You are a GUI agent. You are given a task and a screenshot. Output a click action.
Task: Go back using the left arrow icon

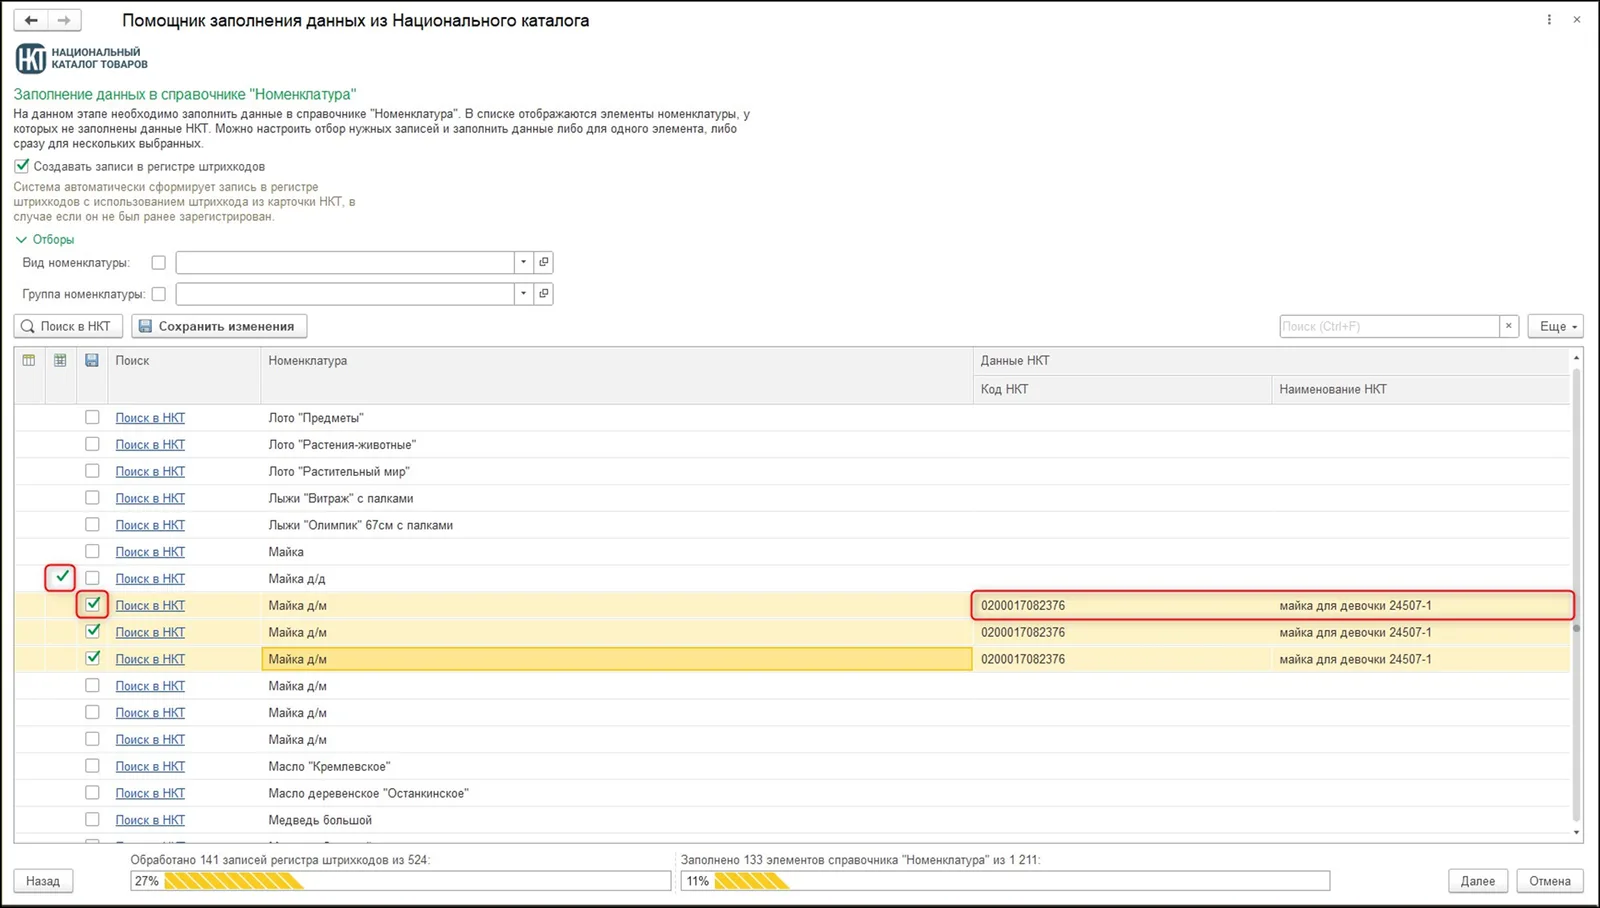pos(31,20)
